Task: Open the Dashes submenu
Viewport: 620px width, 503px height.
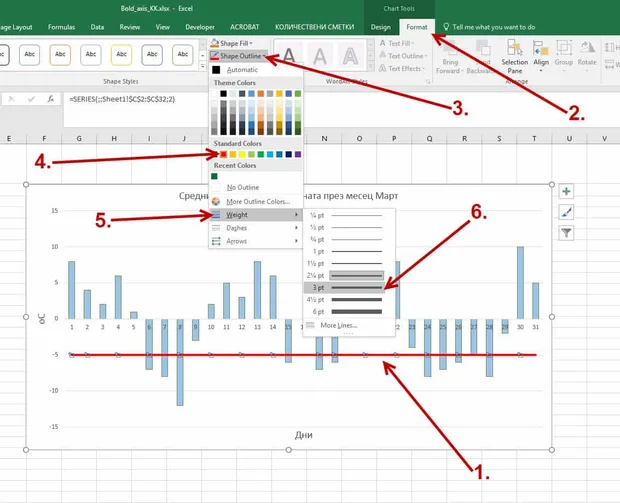Action: (255, 228)
